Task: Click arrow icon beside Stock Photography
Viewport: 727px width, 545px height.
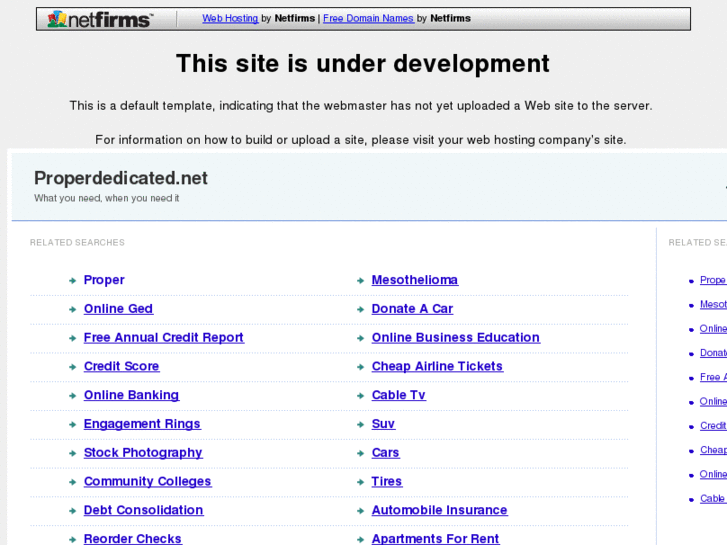Action: (72, 453)
